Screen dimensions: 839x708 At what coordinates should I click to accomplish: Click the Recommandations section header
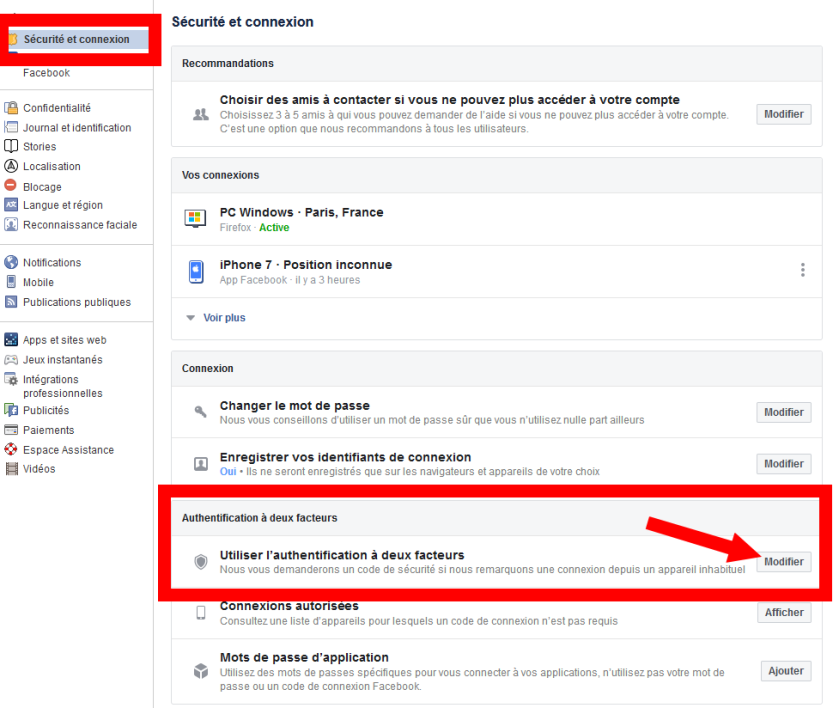(x=497, y=63)
